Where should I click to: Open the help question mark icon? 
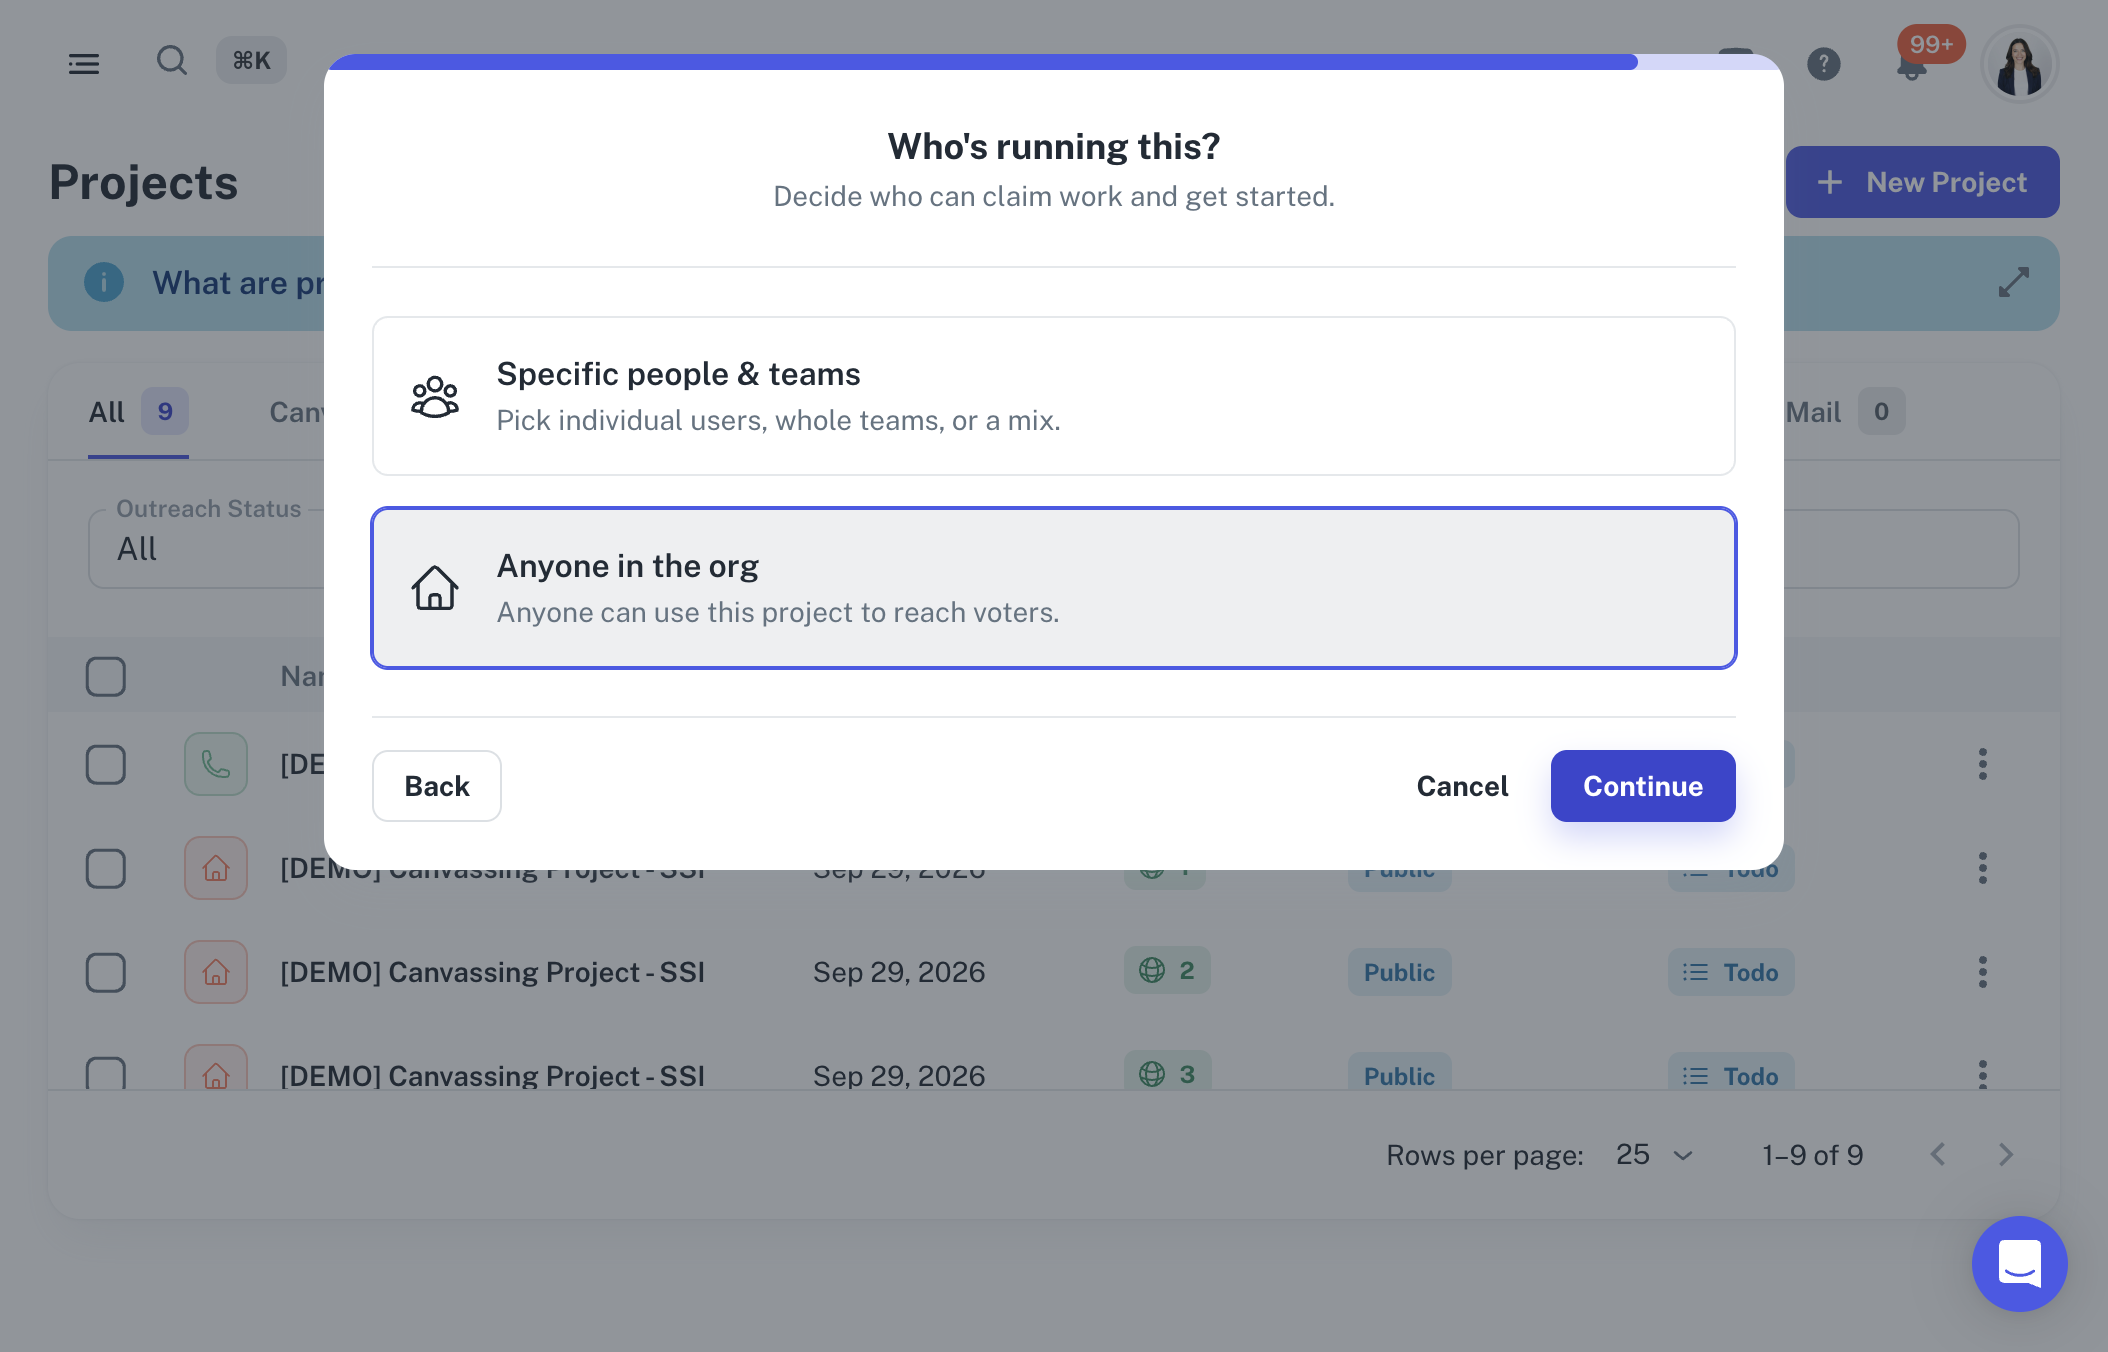click(1824, 64)
